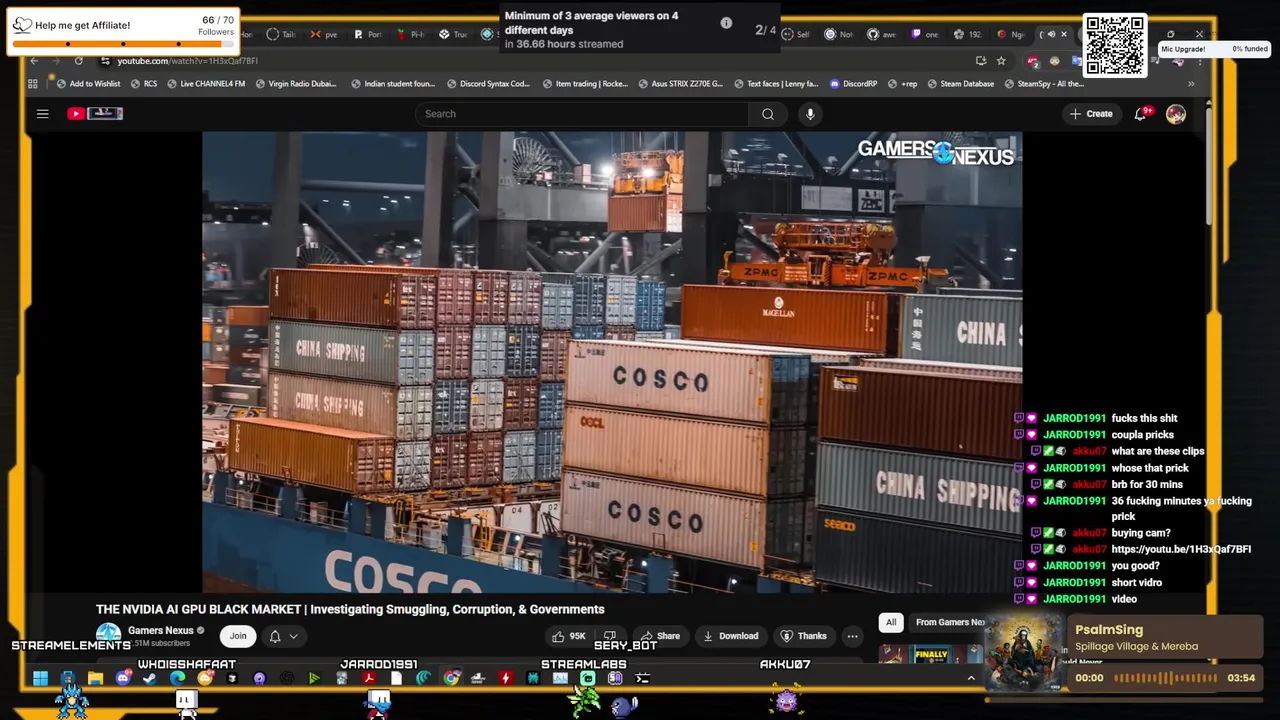Screen dimensions: 1280x720
Task: Open the youtu.be link in chat
Action: click(1181, 549)
